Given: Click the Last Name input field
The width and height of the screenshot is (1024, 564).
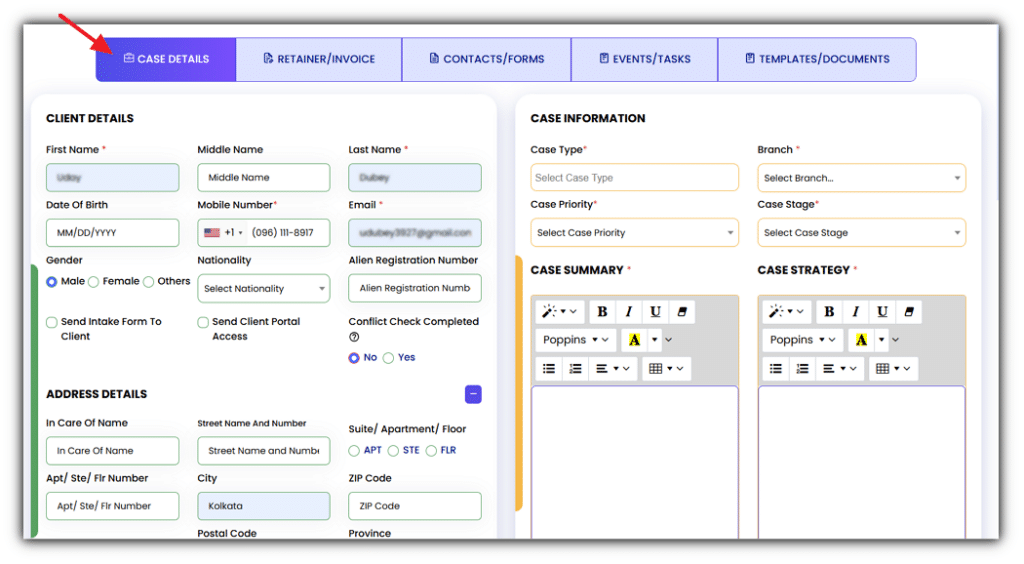Looking at the screenshot, I should pos(415,178).
